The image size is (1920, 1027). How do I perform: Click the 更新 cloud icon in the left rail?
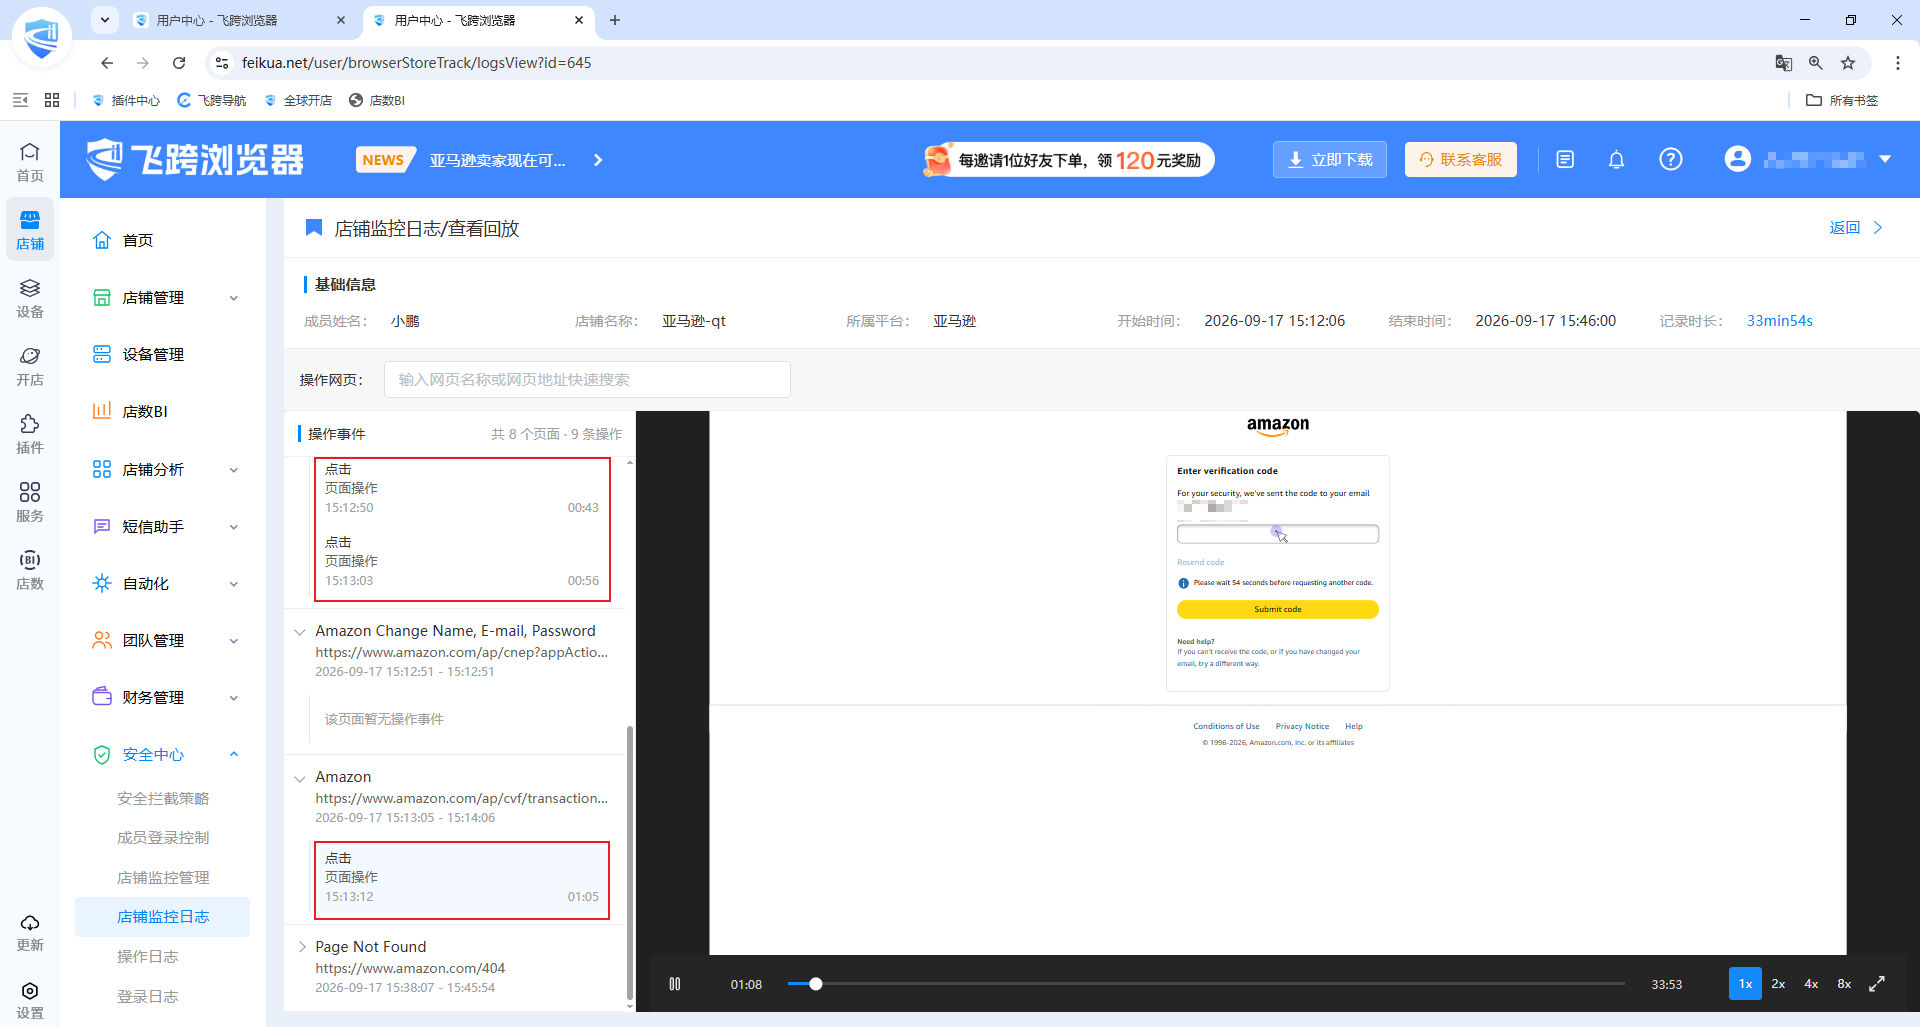point(30,932)
